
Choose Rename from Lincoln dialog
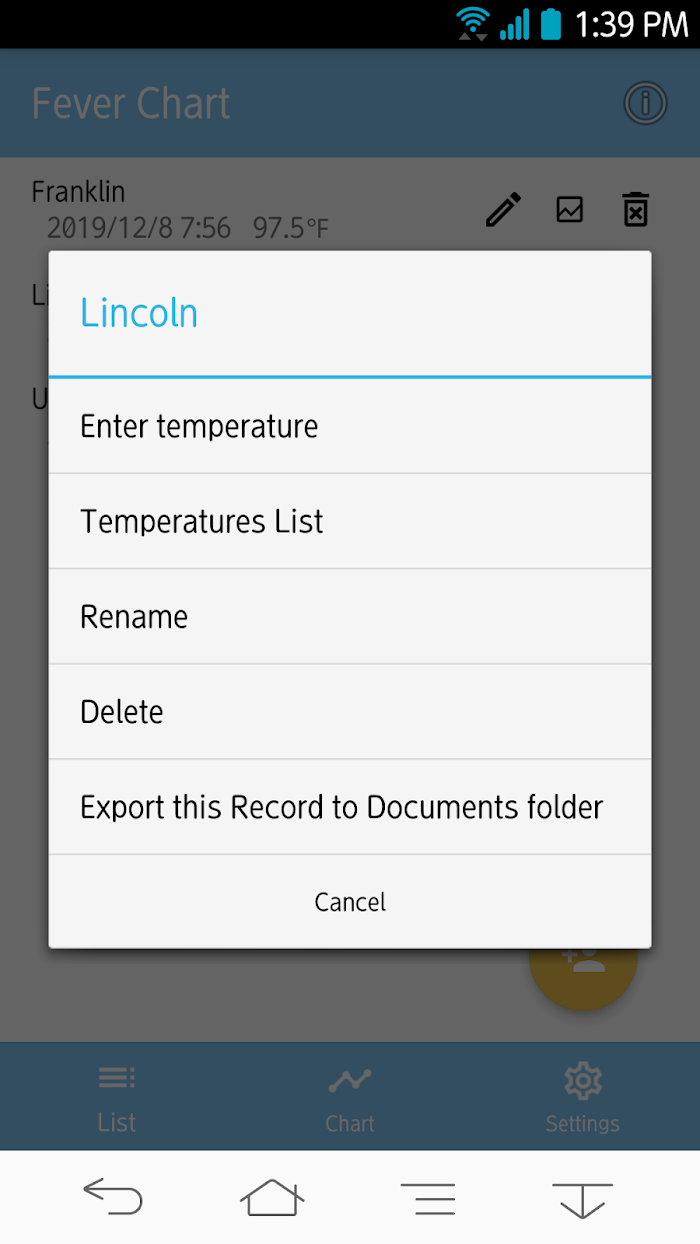pos(350,617)
